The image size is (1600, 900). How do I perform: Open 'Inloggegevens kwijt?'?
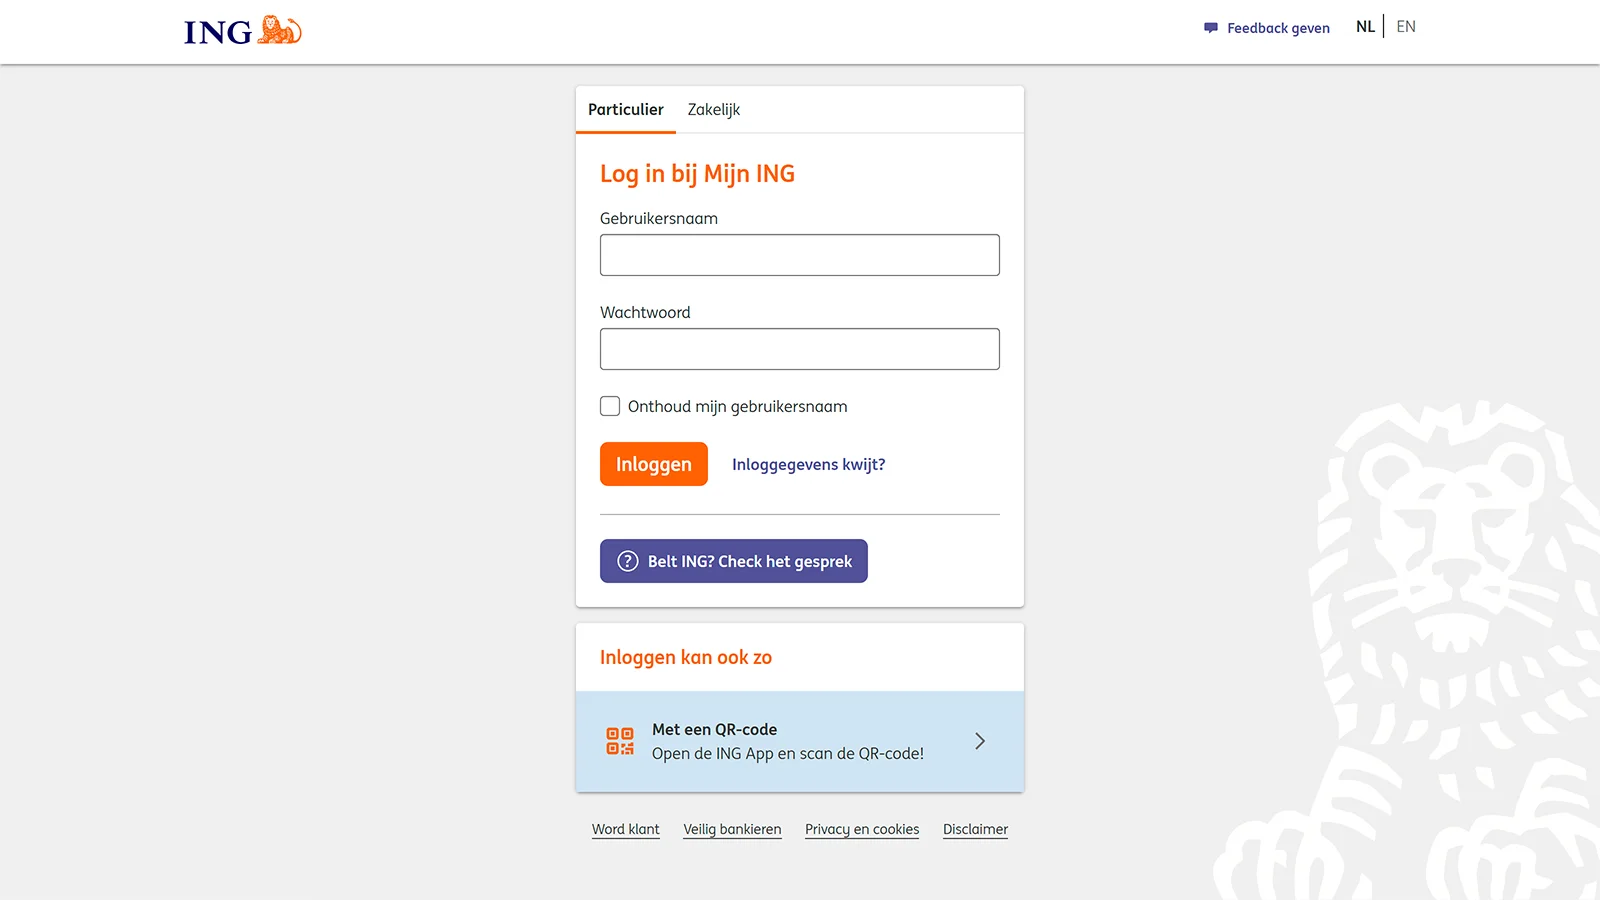808,464
